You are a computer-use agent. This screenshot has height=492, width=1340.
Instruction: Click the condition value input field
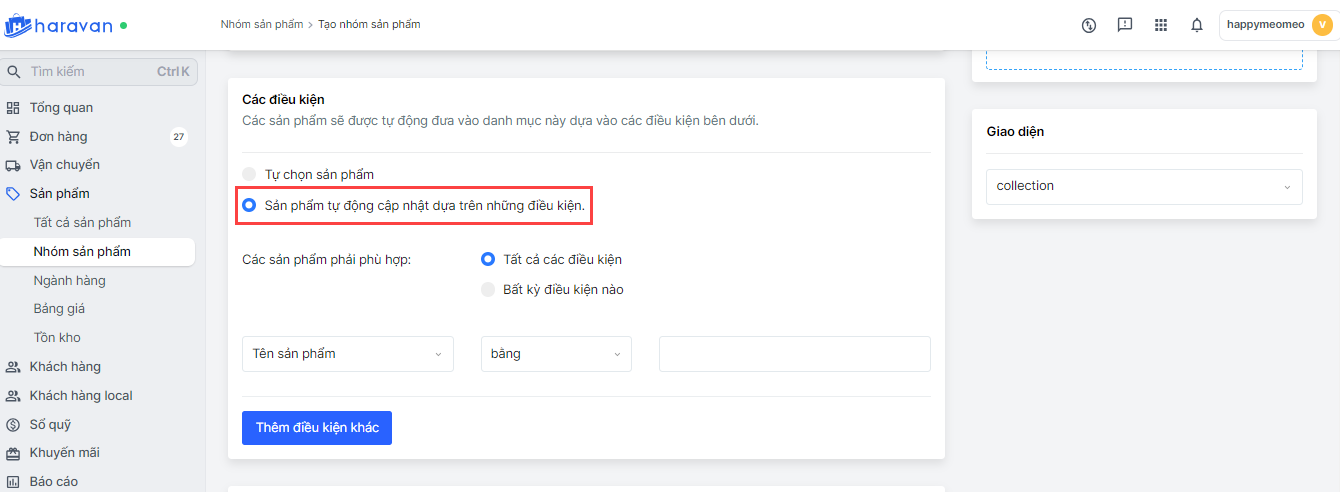pos(795,354)
